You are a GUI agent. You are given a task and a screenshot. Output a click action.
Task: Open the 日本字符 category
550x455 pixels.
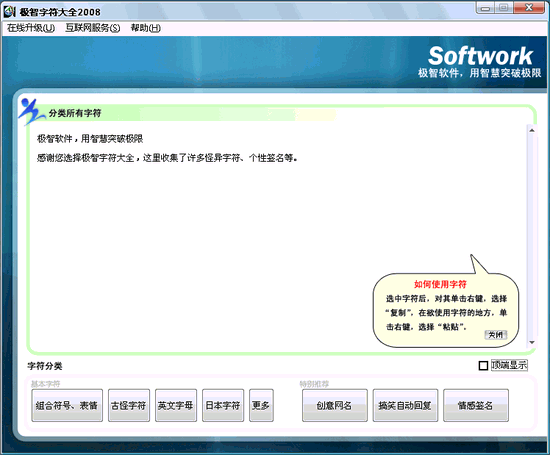coord(223,405)
